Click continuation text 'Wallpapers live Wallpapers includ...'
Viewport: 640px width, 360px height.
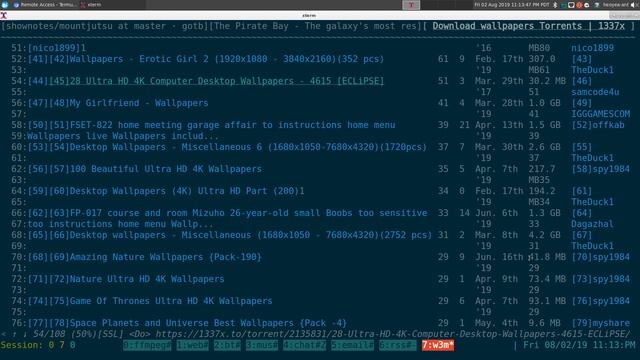tap(123, 136)
